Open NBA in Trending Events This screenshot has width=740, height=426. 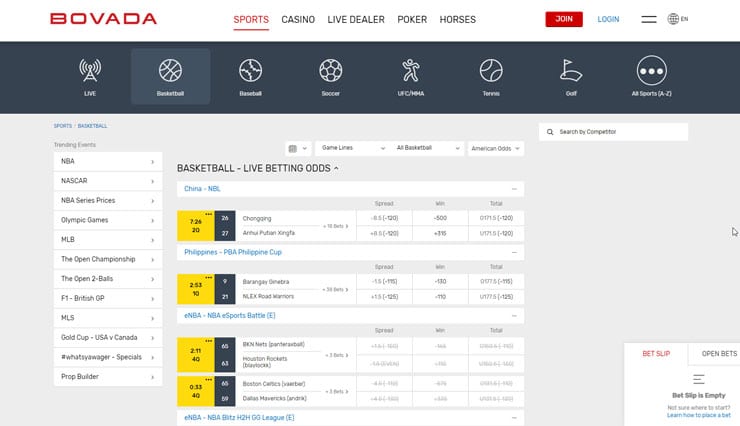pos(108,161)
